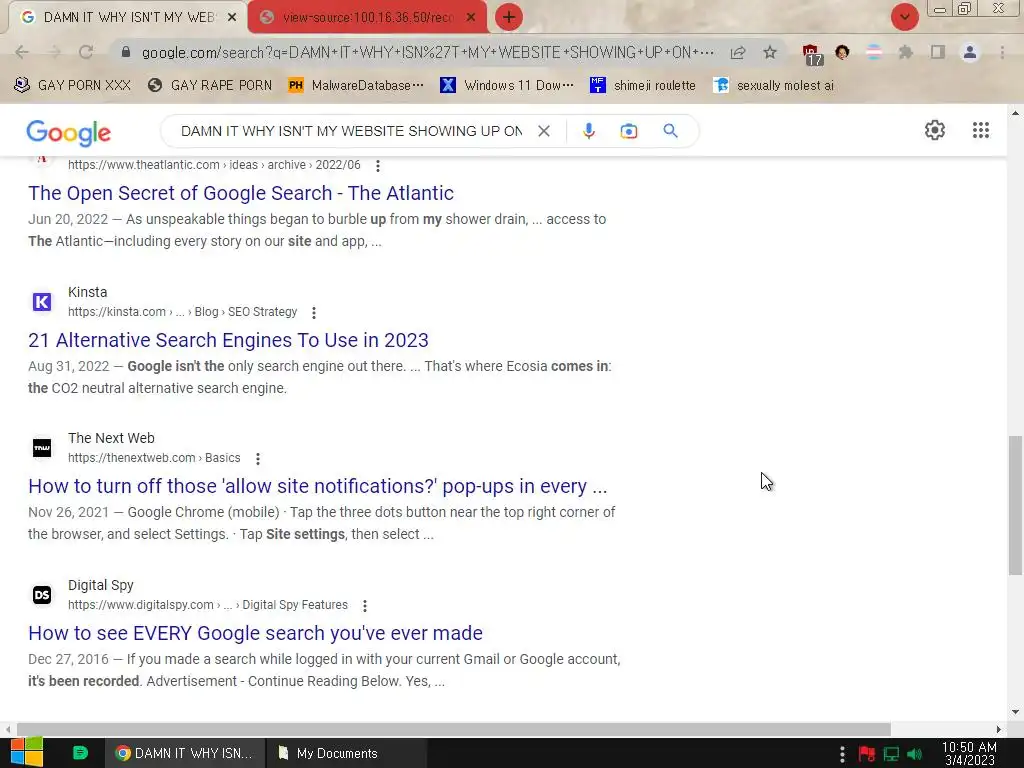This screenshot has width=1024, height=768.
Task: Open the red tab search dropdown arrow
Action: click(904, 17)
